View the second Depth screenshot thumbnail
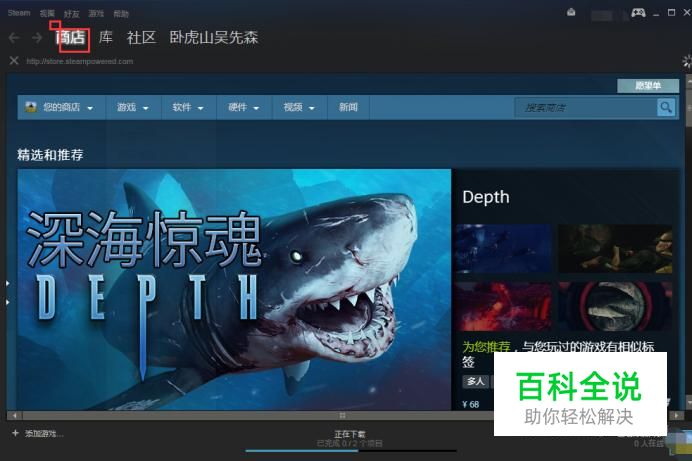This screenshot has width=692, height=461. click(615, 248)
